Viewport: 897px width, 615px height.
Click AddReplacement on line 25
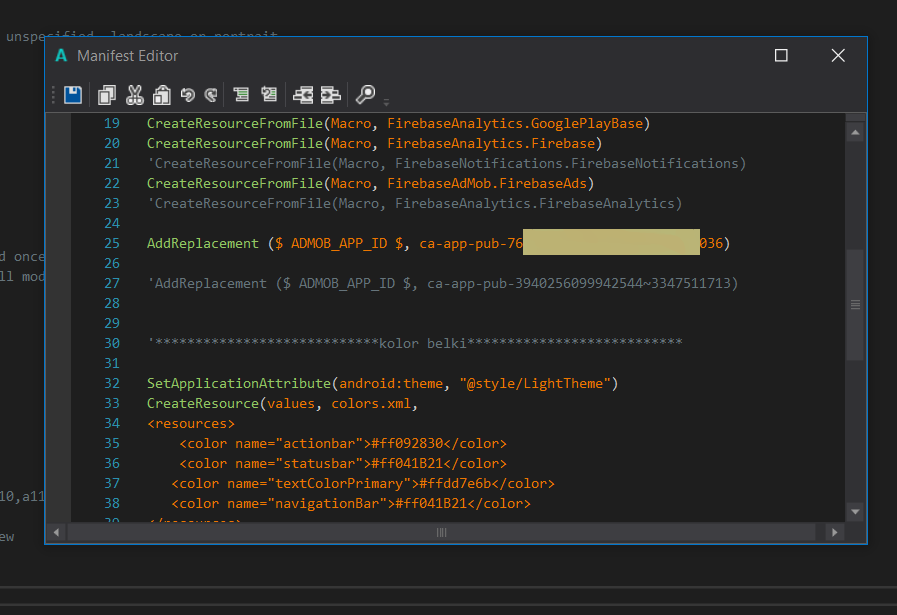click(203, 244)
